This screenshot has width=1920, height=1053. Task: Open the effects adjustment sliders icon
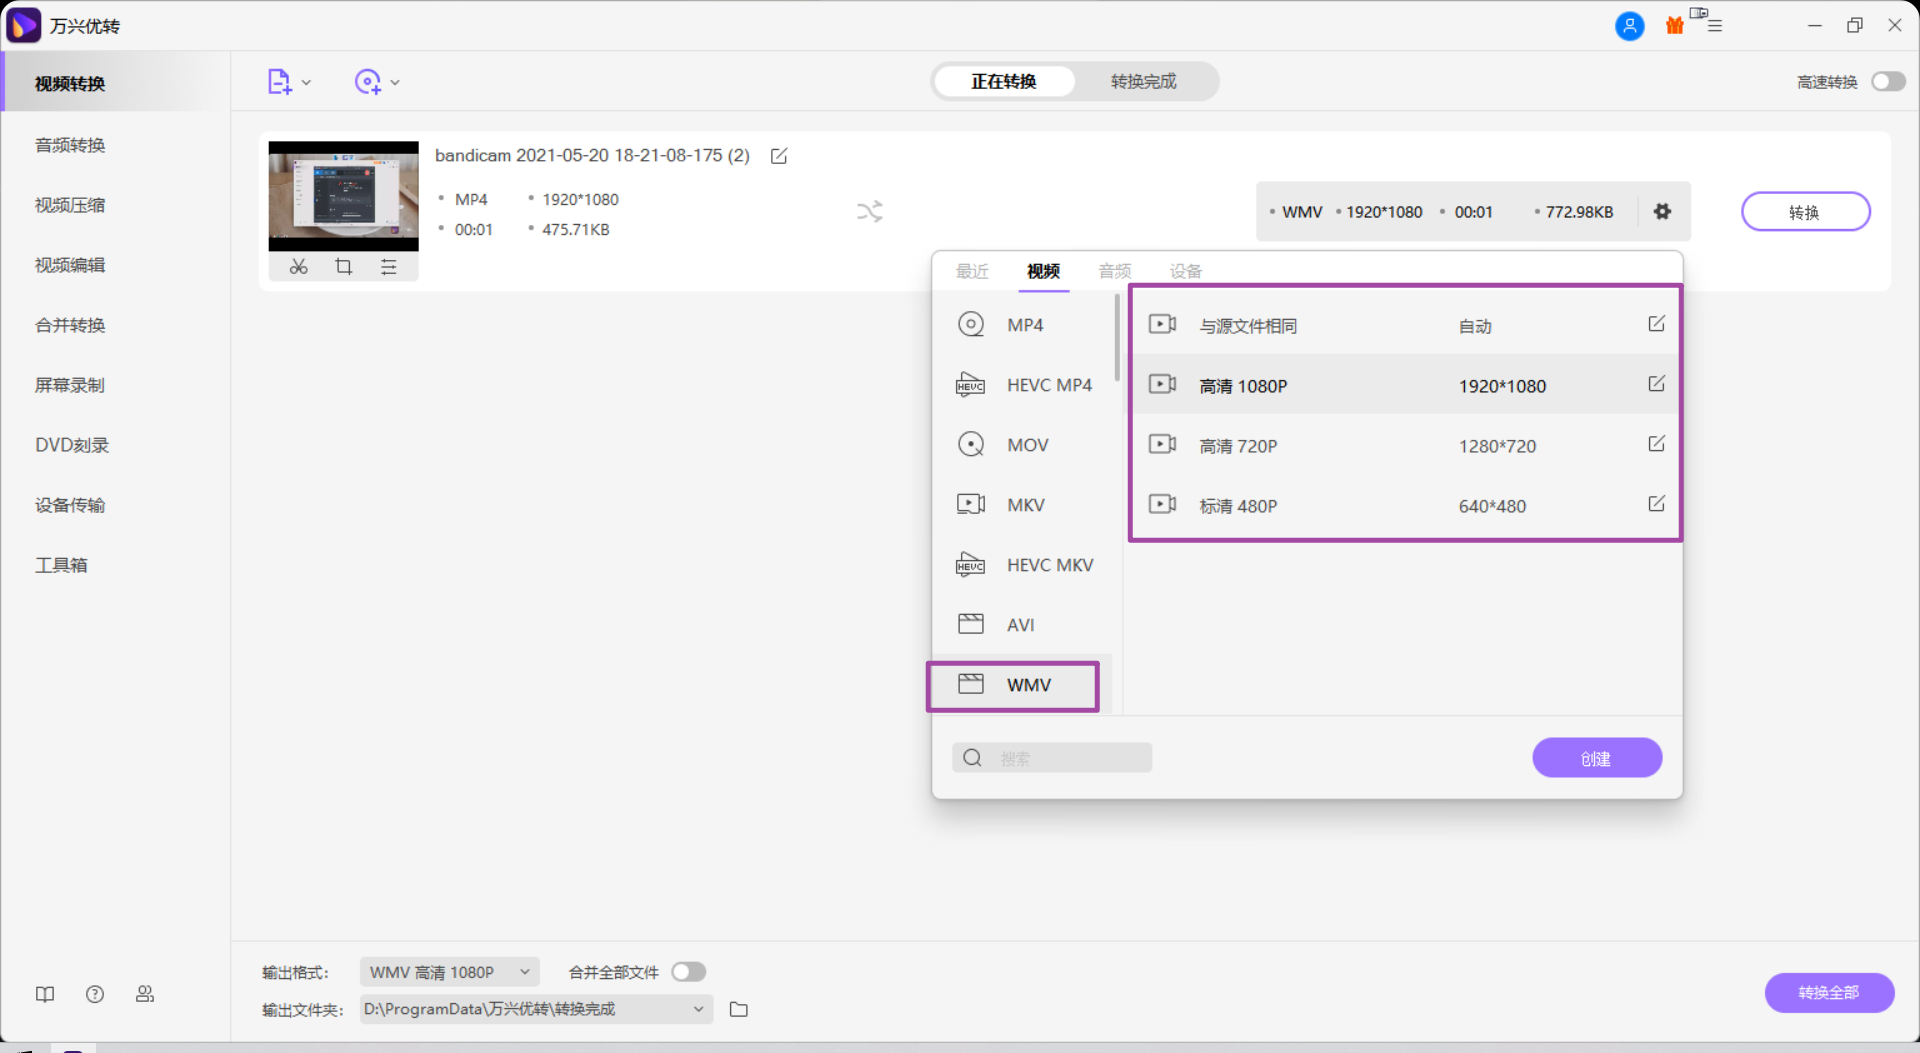tap(389, 267)
